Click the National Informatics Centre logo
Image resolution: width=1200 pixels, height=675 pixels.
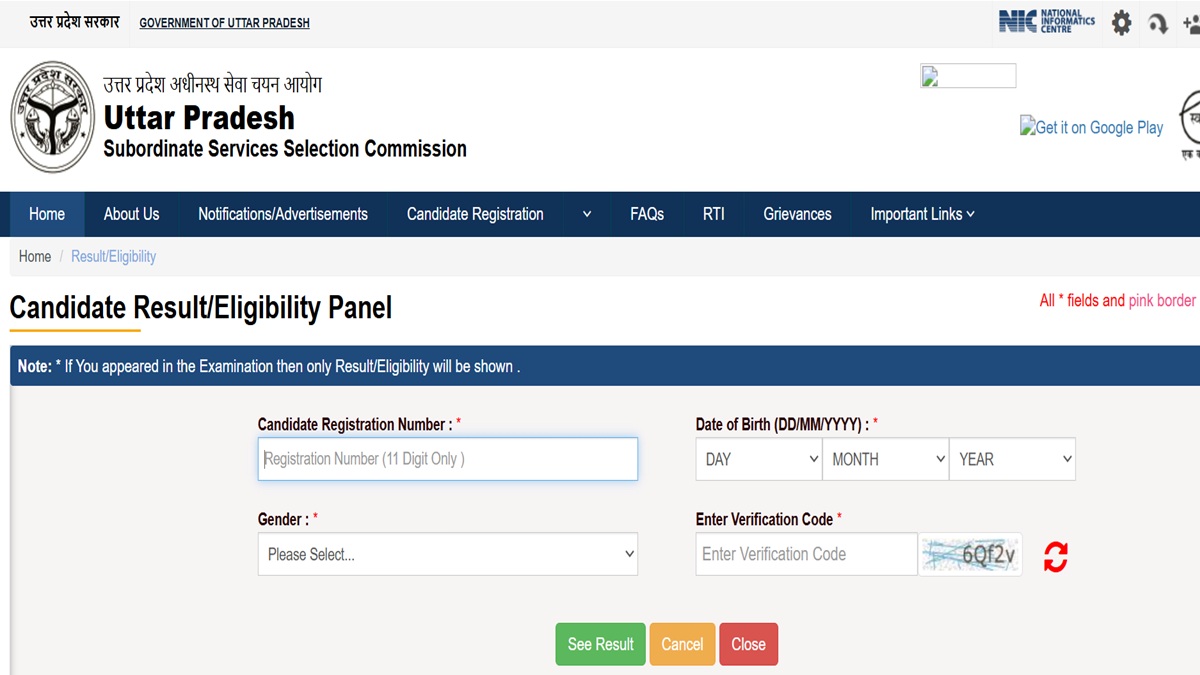click(x=1046, y=22)
